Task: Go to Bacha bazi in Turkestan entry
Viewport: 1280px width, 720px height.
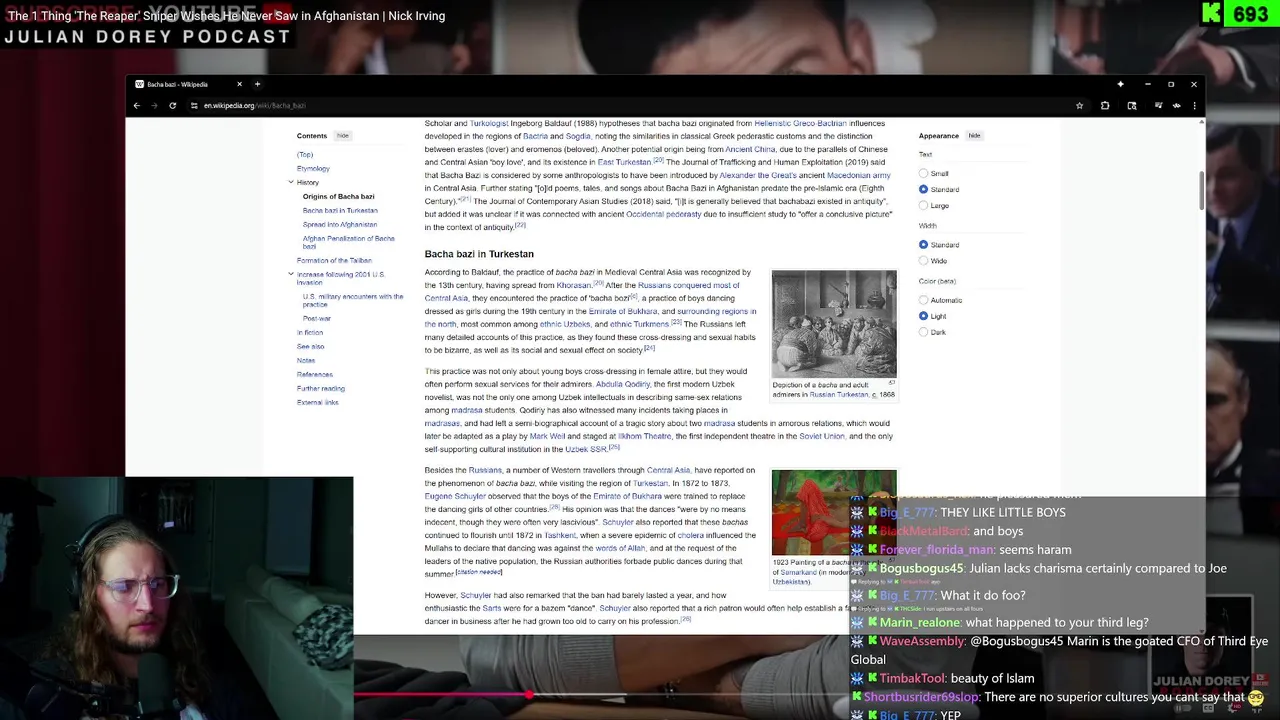Action: tap(340, 210)
